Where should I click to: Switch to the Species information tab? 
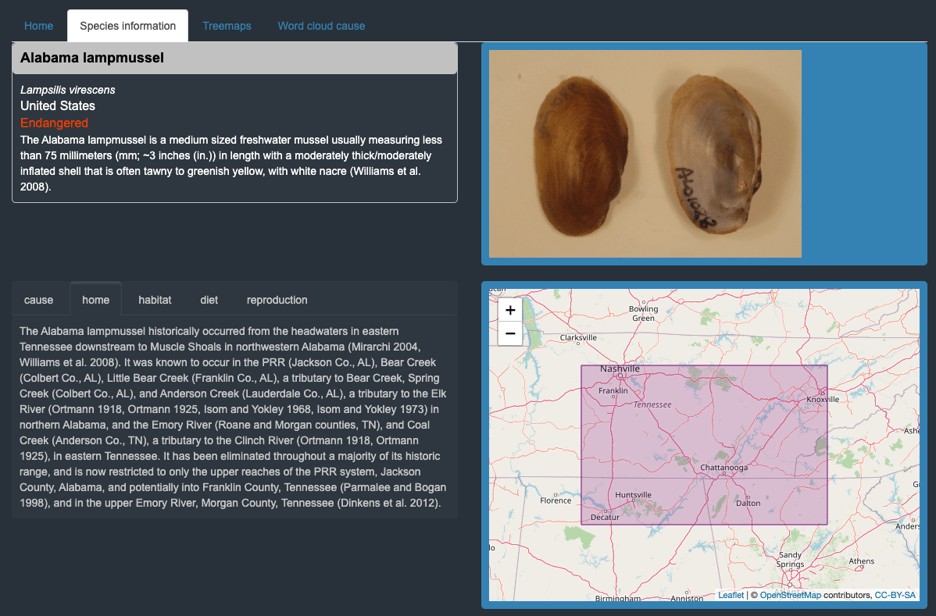click(127, 25)
